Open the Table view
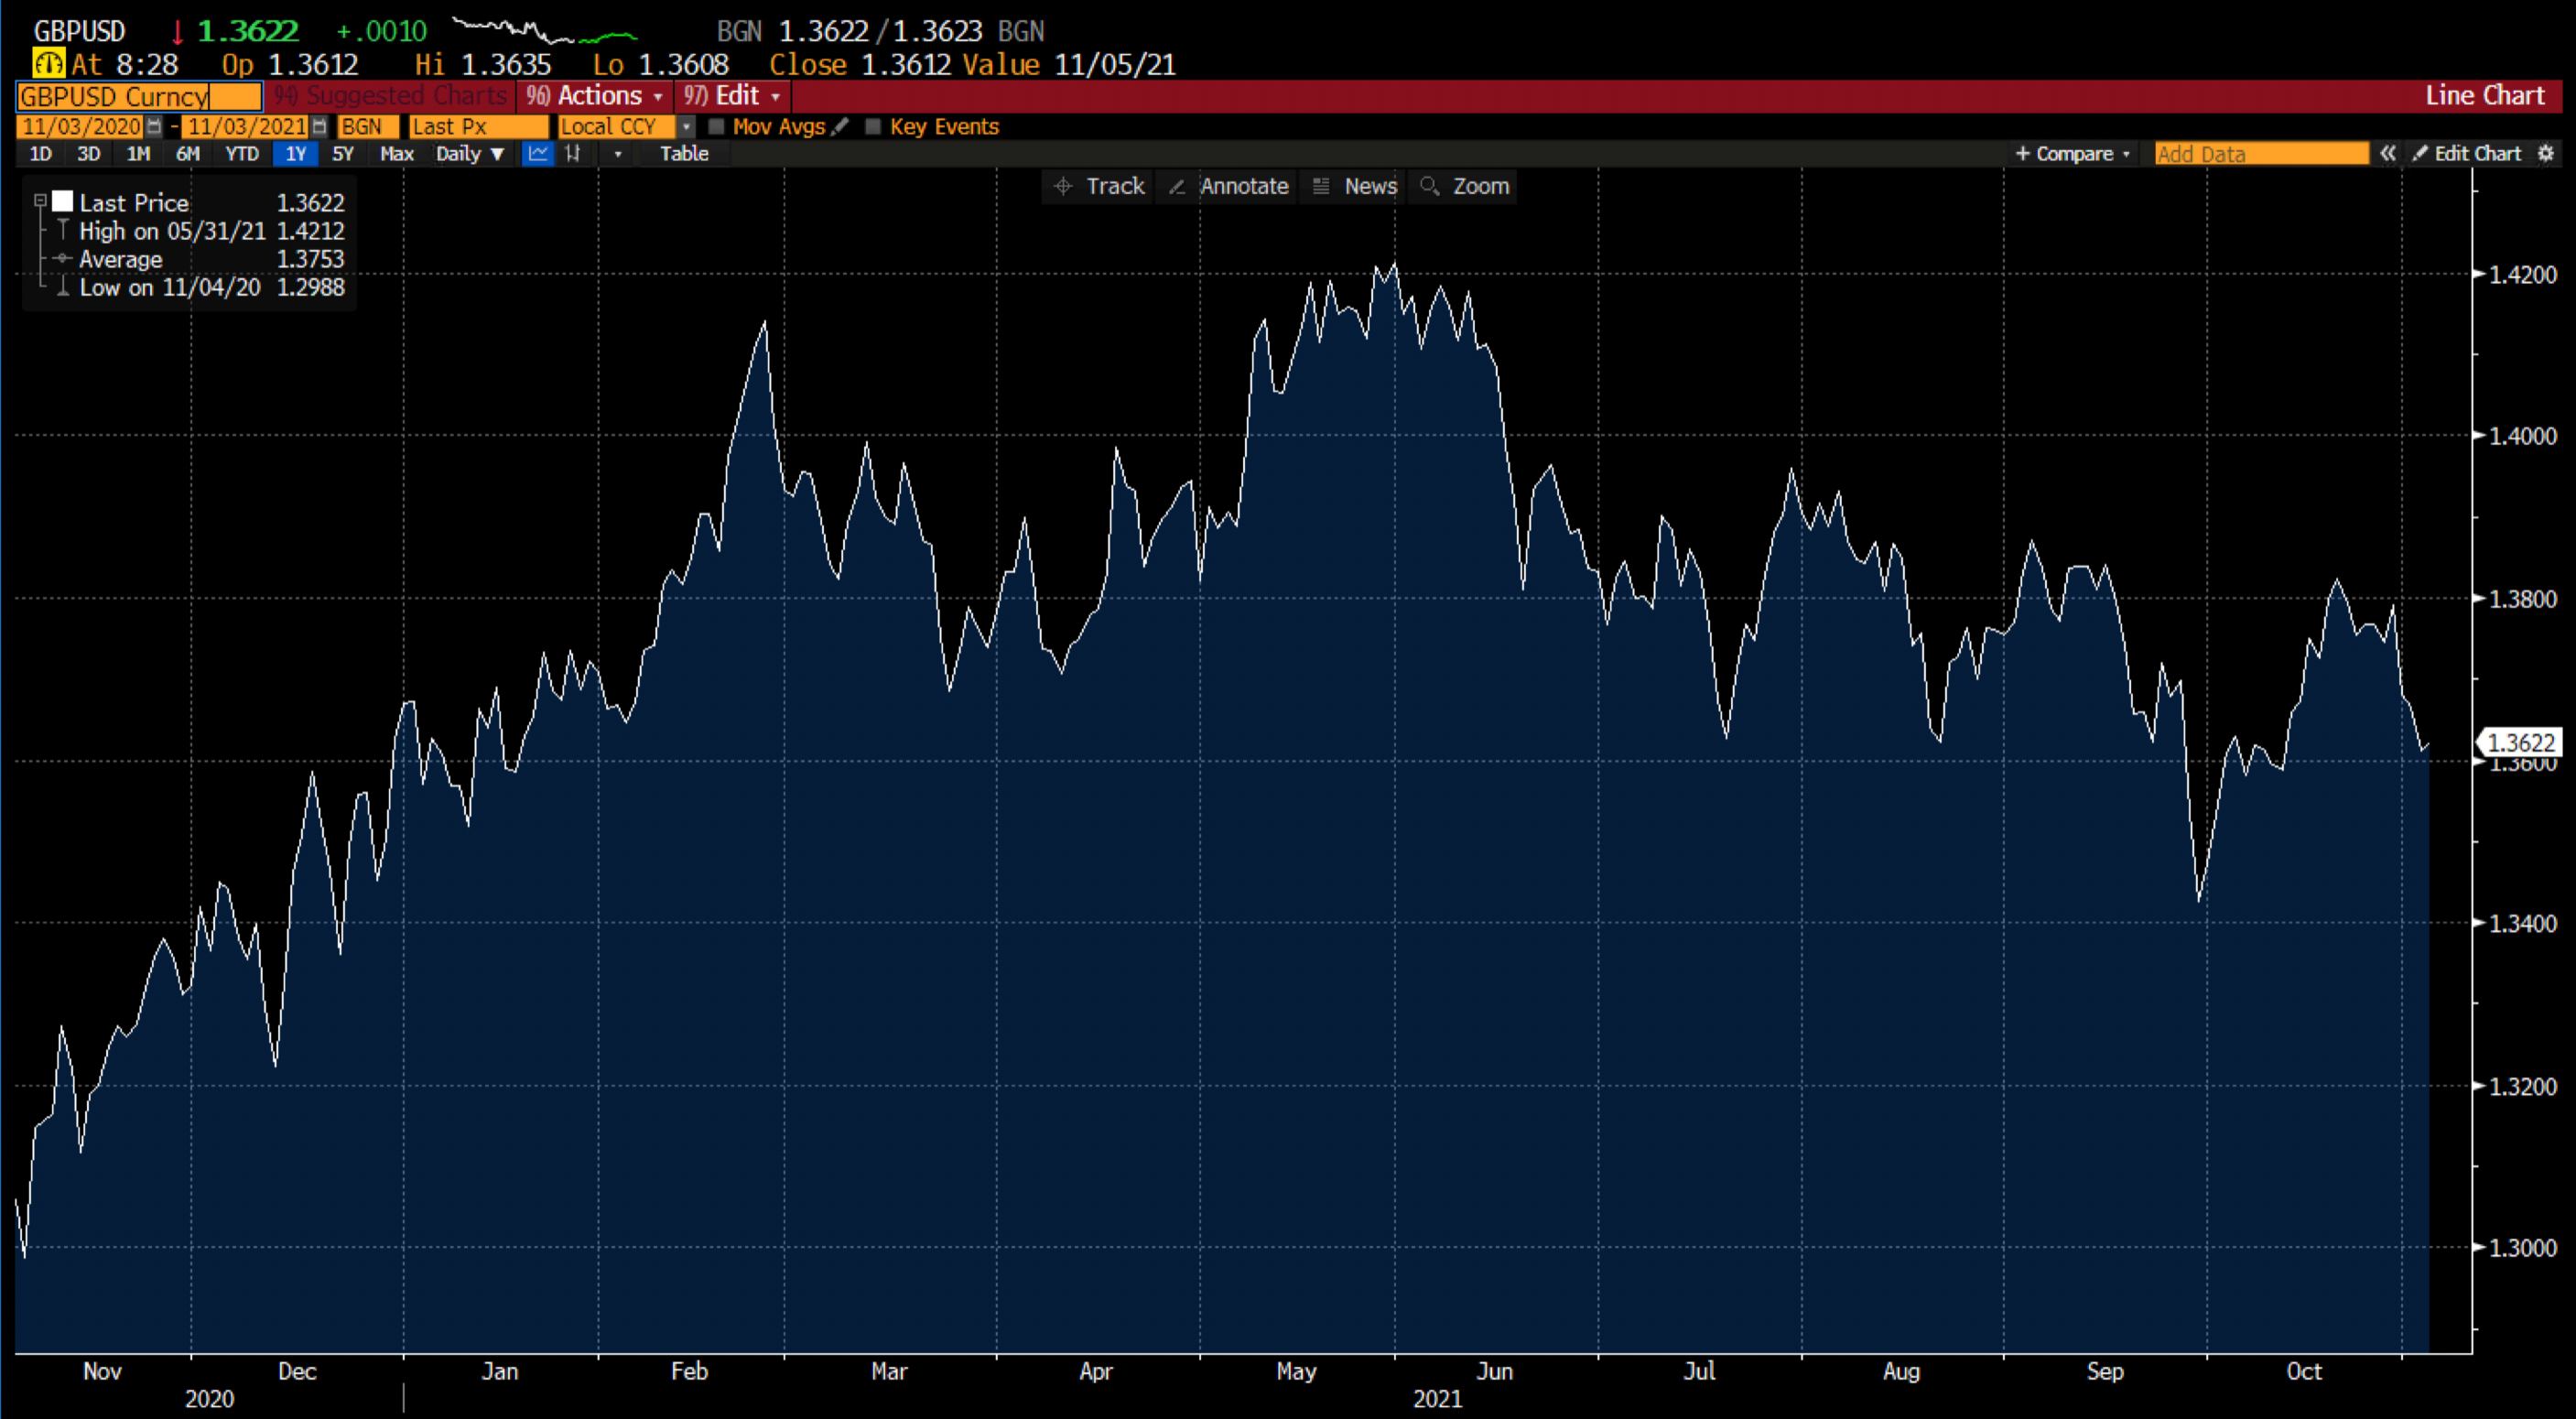 [x=684, y=153]
